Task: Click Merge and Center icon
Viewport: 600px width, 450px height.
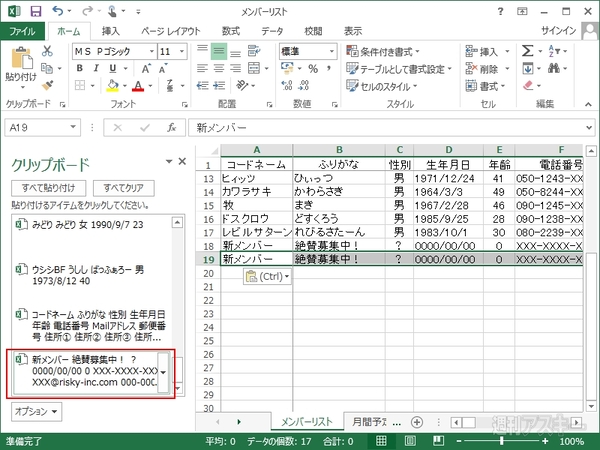Action: (254, 68)
